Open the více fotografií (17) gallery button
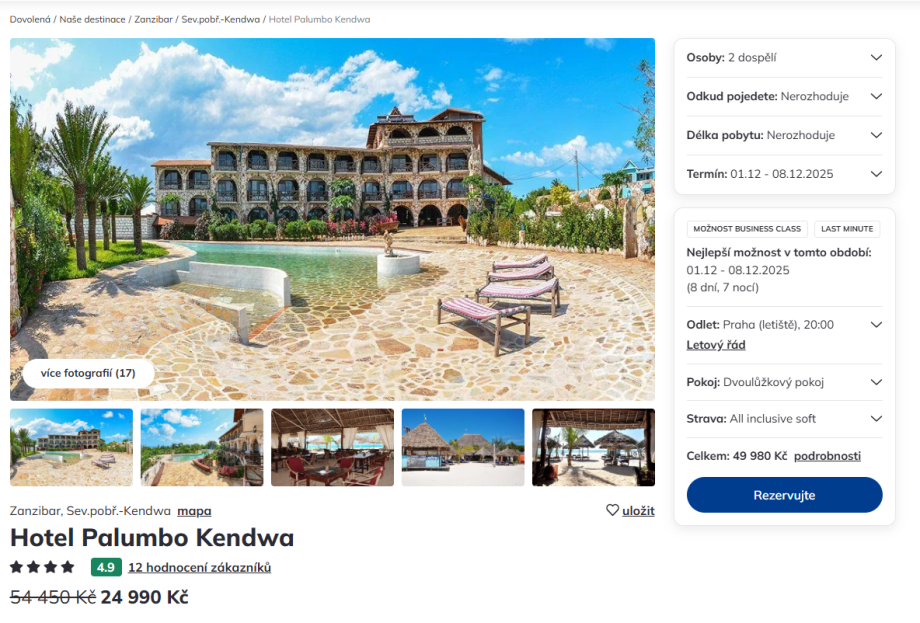Viewport: 920px width, 623px height. [x=88, y=373]
